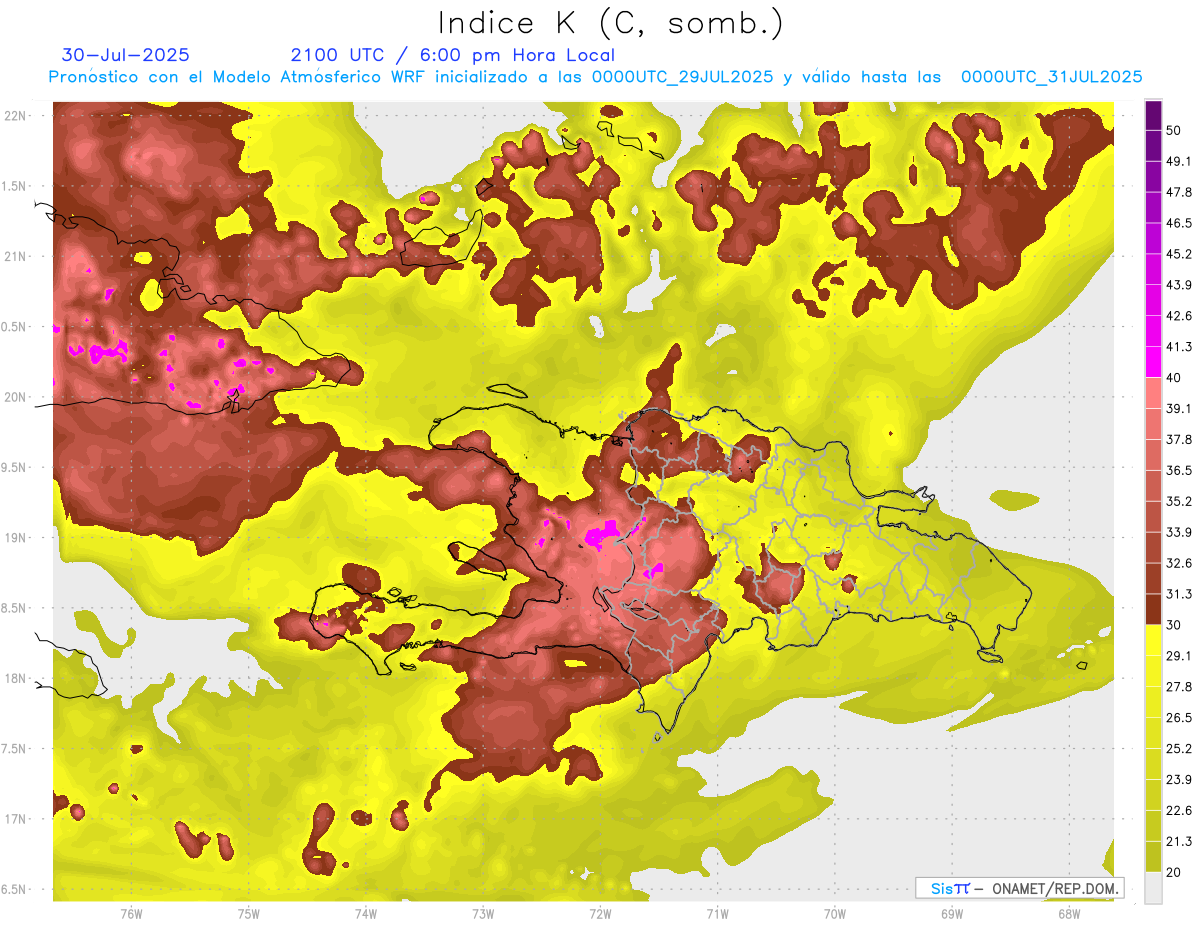Click the legend value '21.3'
The image size is (1200, 927).
[1179, 841]
